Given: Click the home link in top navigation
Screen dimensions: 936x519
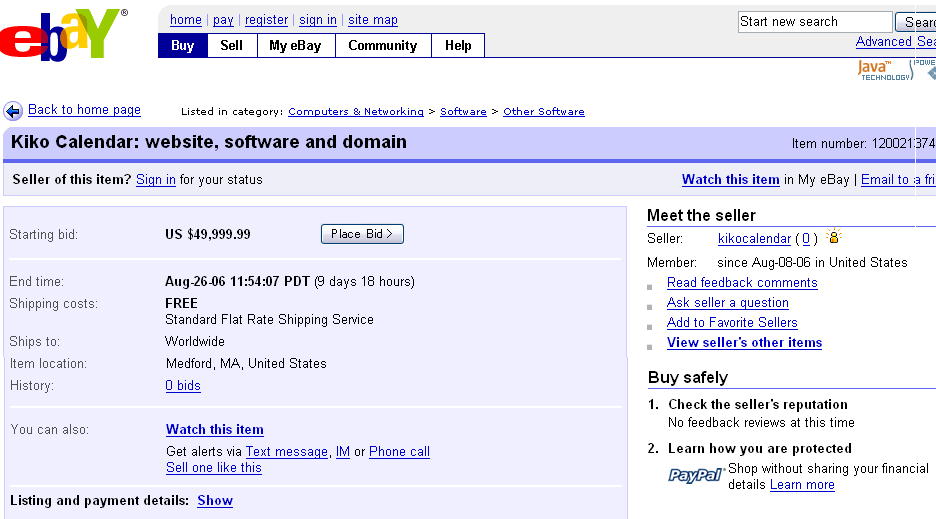Looking at the screenshot, I should pos(186,20).
